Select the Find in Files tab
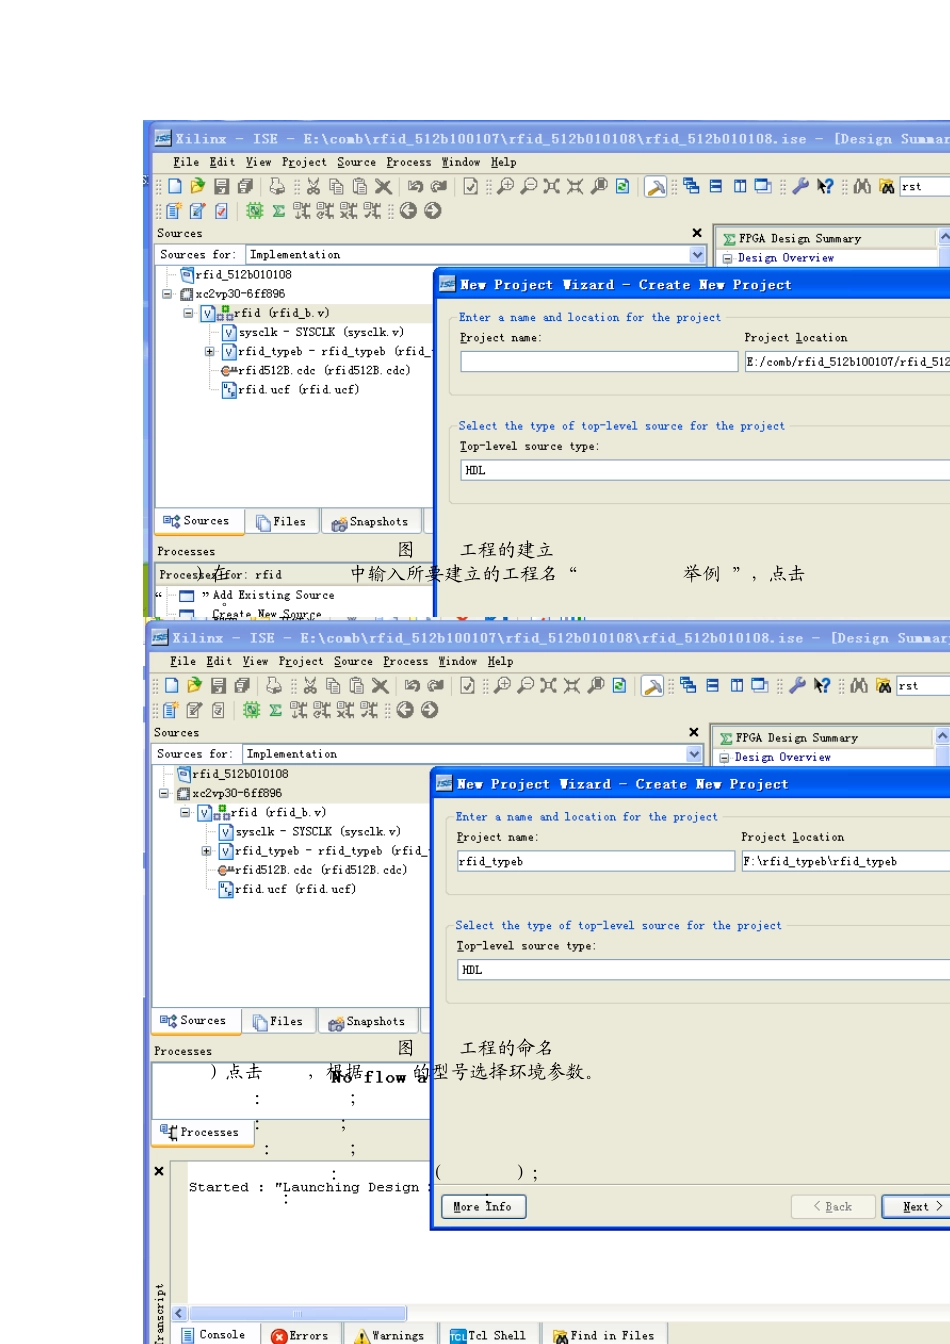The width and height of the screenshot is (950, 1344). (605, 1334)
